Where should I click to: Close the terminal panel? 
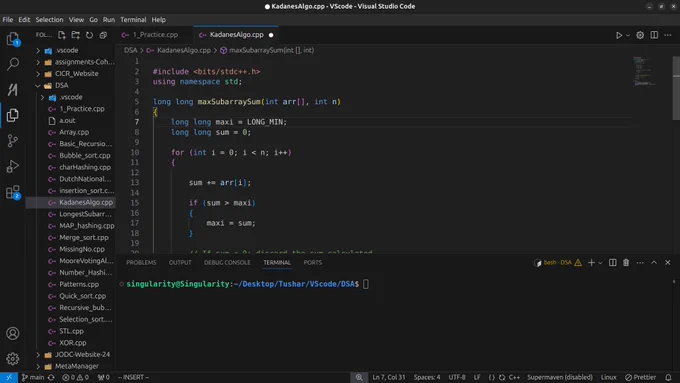[668, 262]
